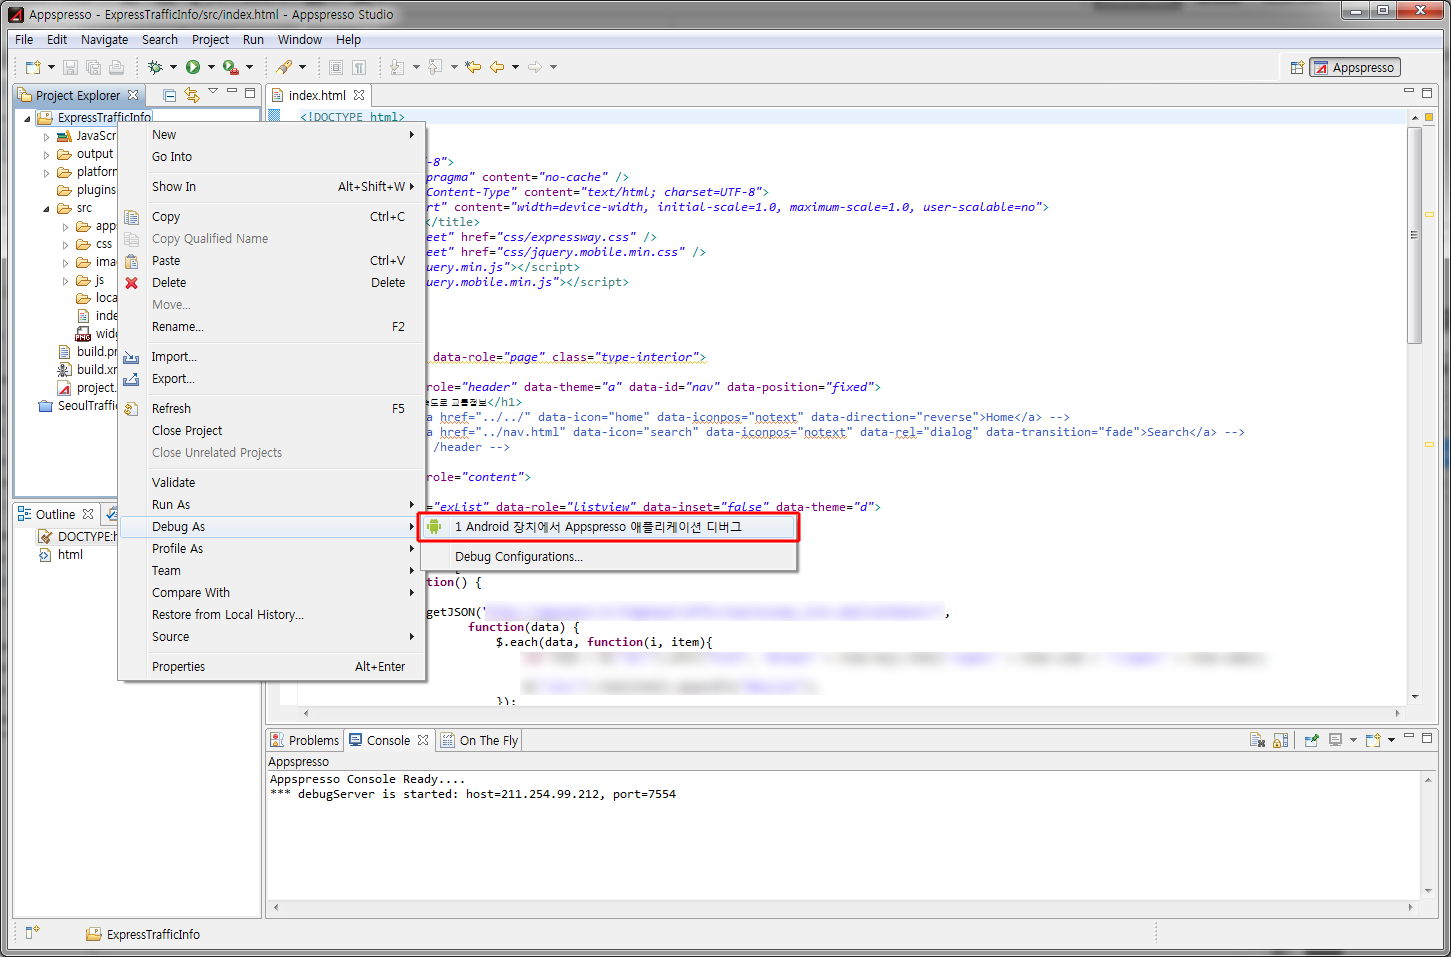Click the green Run toolbar button

pyautogui.click(x=193, y=67)
